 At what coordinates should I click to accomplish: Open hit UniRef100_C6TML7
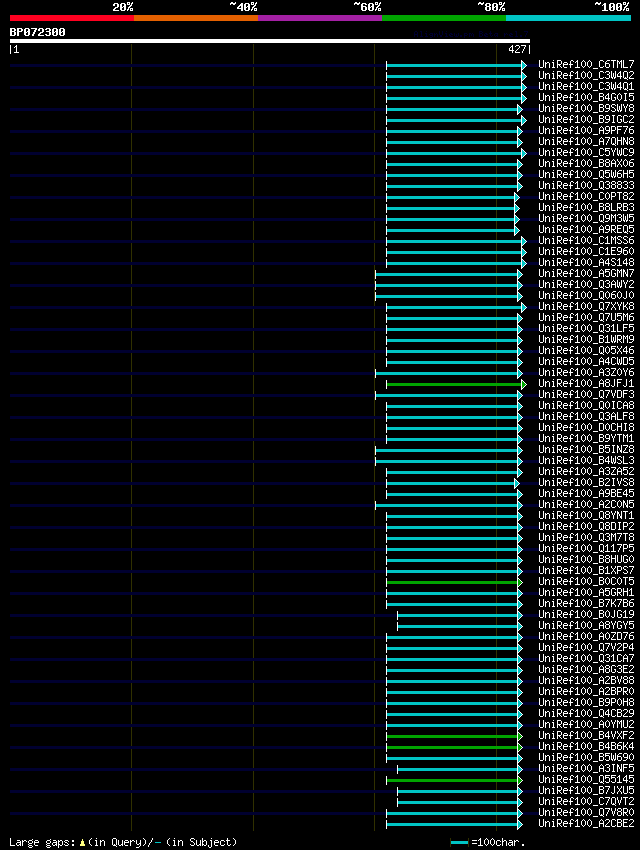tap(586, 65)
